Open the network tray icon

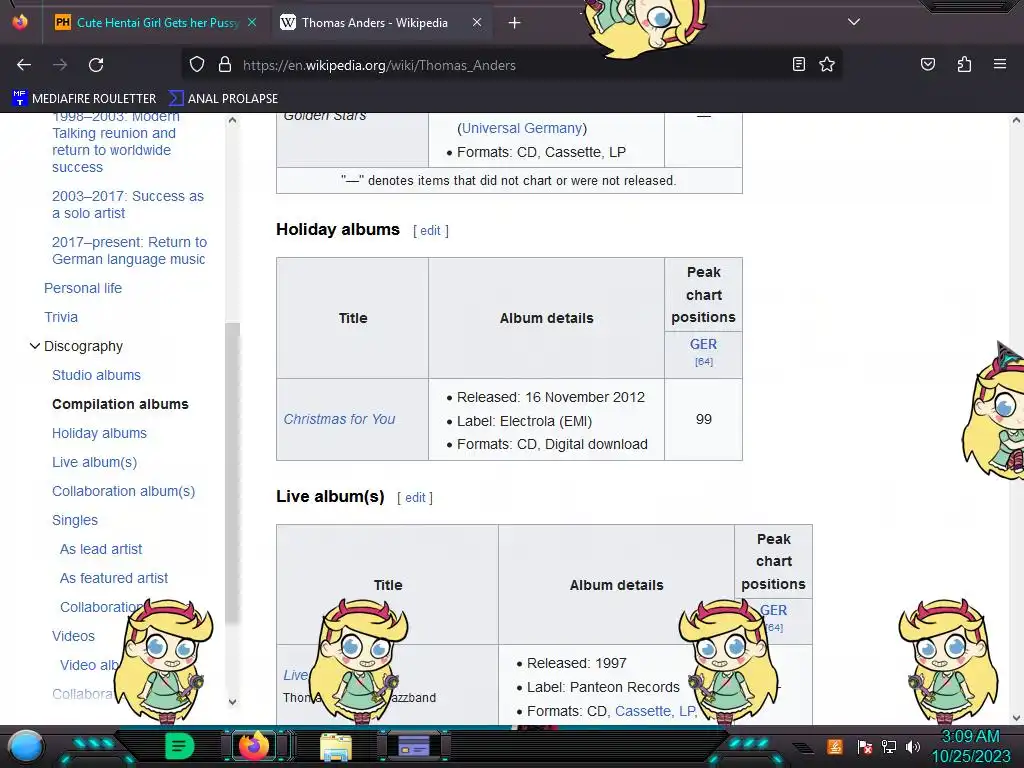[888, 746]
